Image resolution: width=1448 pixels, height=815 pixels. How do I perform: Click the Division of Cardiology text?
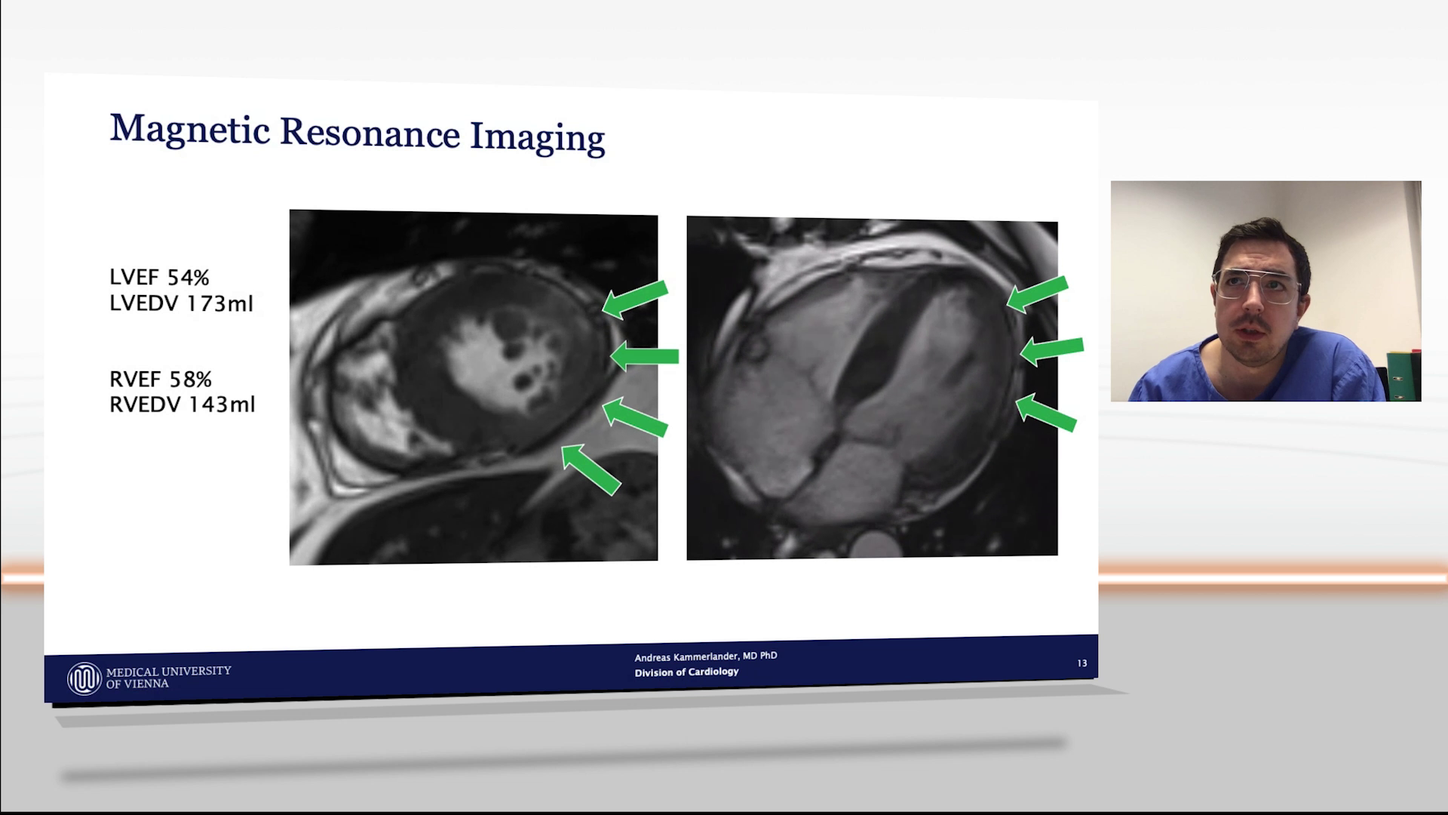[686, 672]
